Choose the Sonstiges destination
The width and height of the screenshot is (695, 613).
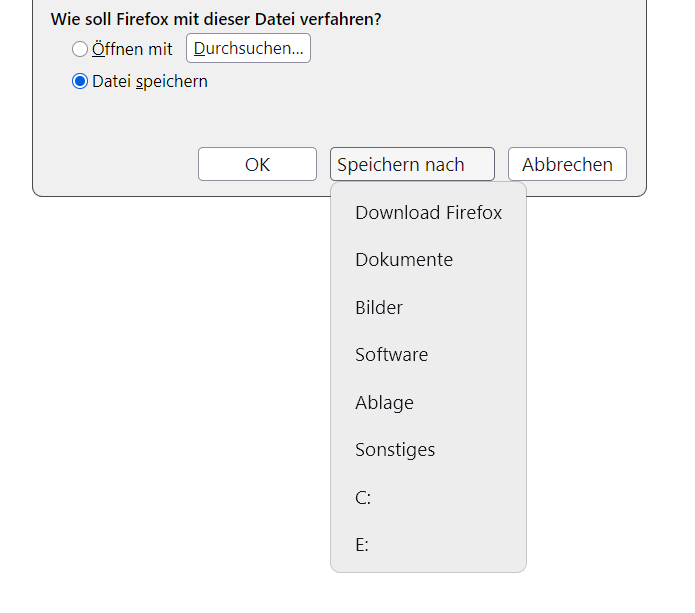(x=395, y=450)
